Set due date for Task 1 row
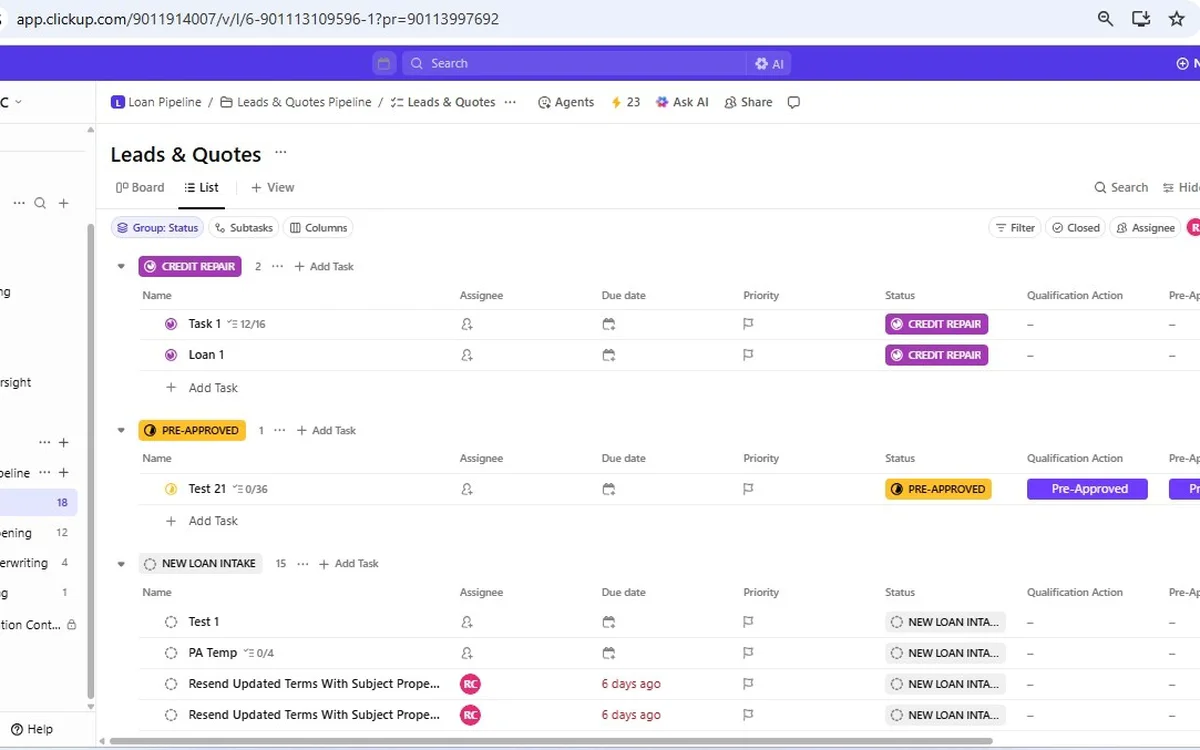Viewport: 1200px width, 750px height. [609, 324]
